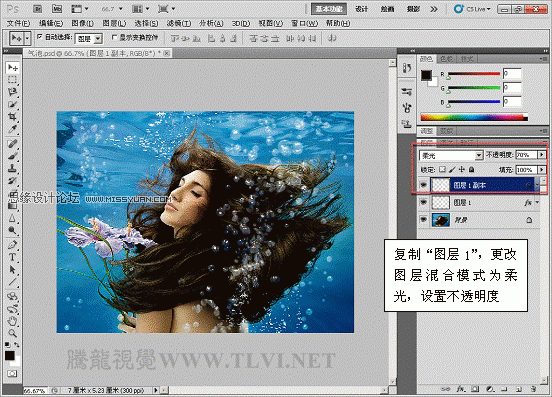Screen dimensions: 552x397
Task: Launch Bridge from the application bar
Action: click(38, 9)
